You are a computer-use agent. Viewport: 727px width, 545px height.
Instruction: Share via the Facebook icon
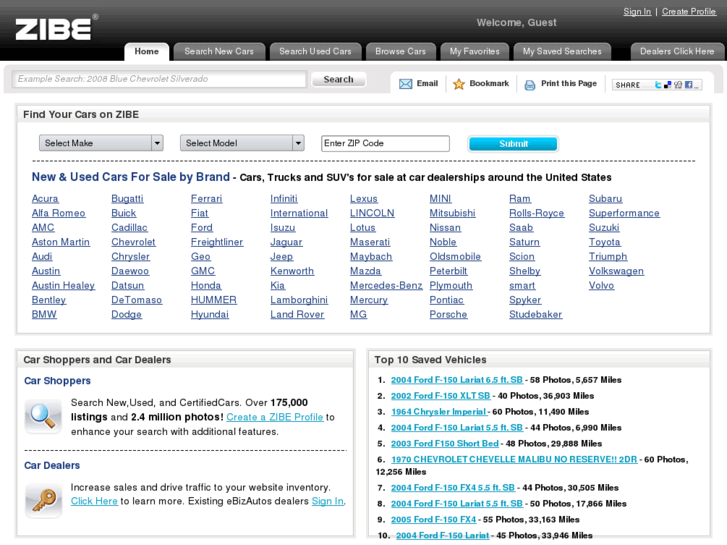pyautogui.click(x=689, y=85)
